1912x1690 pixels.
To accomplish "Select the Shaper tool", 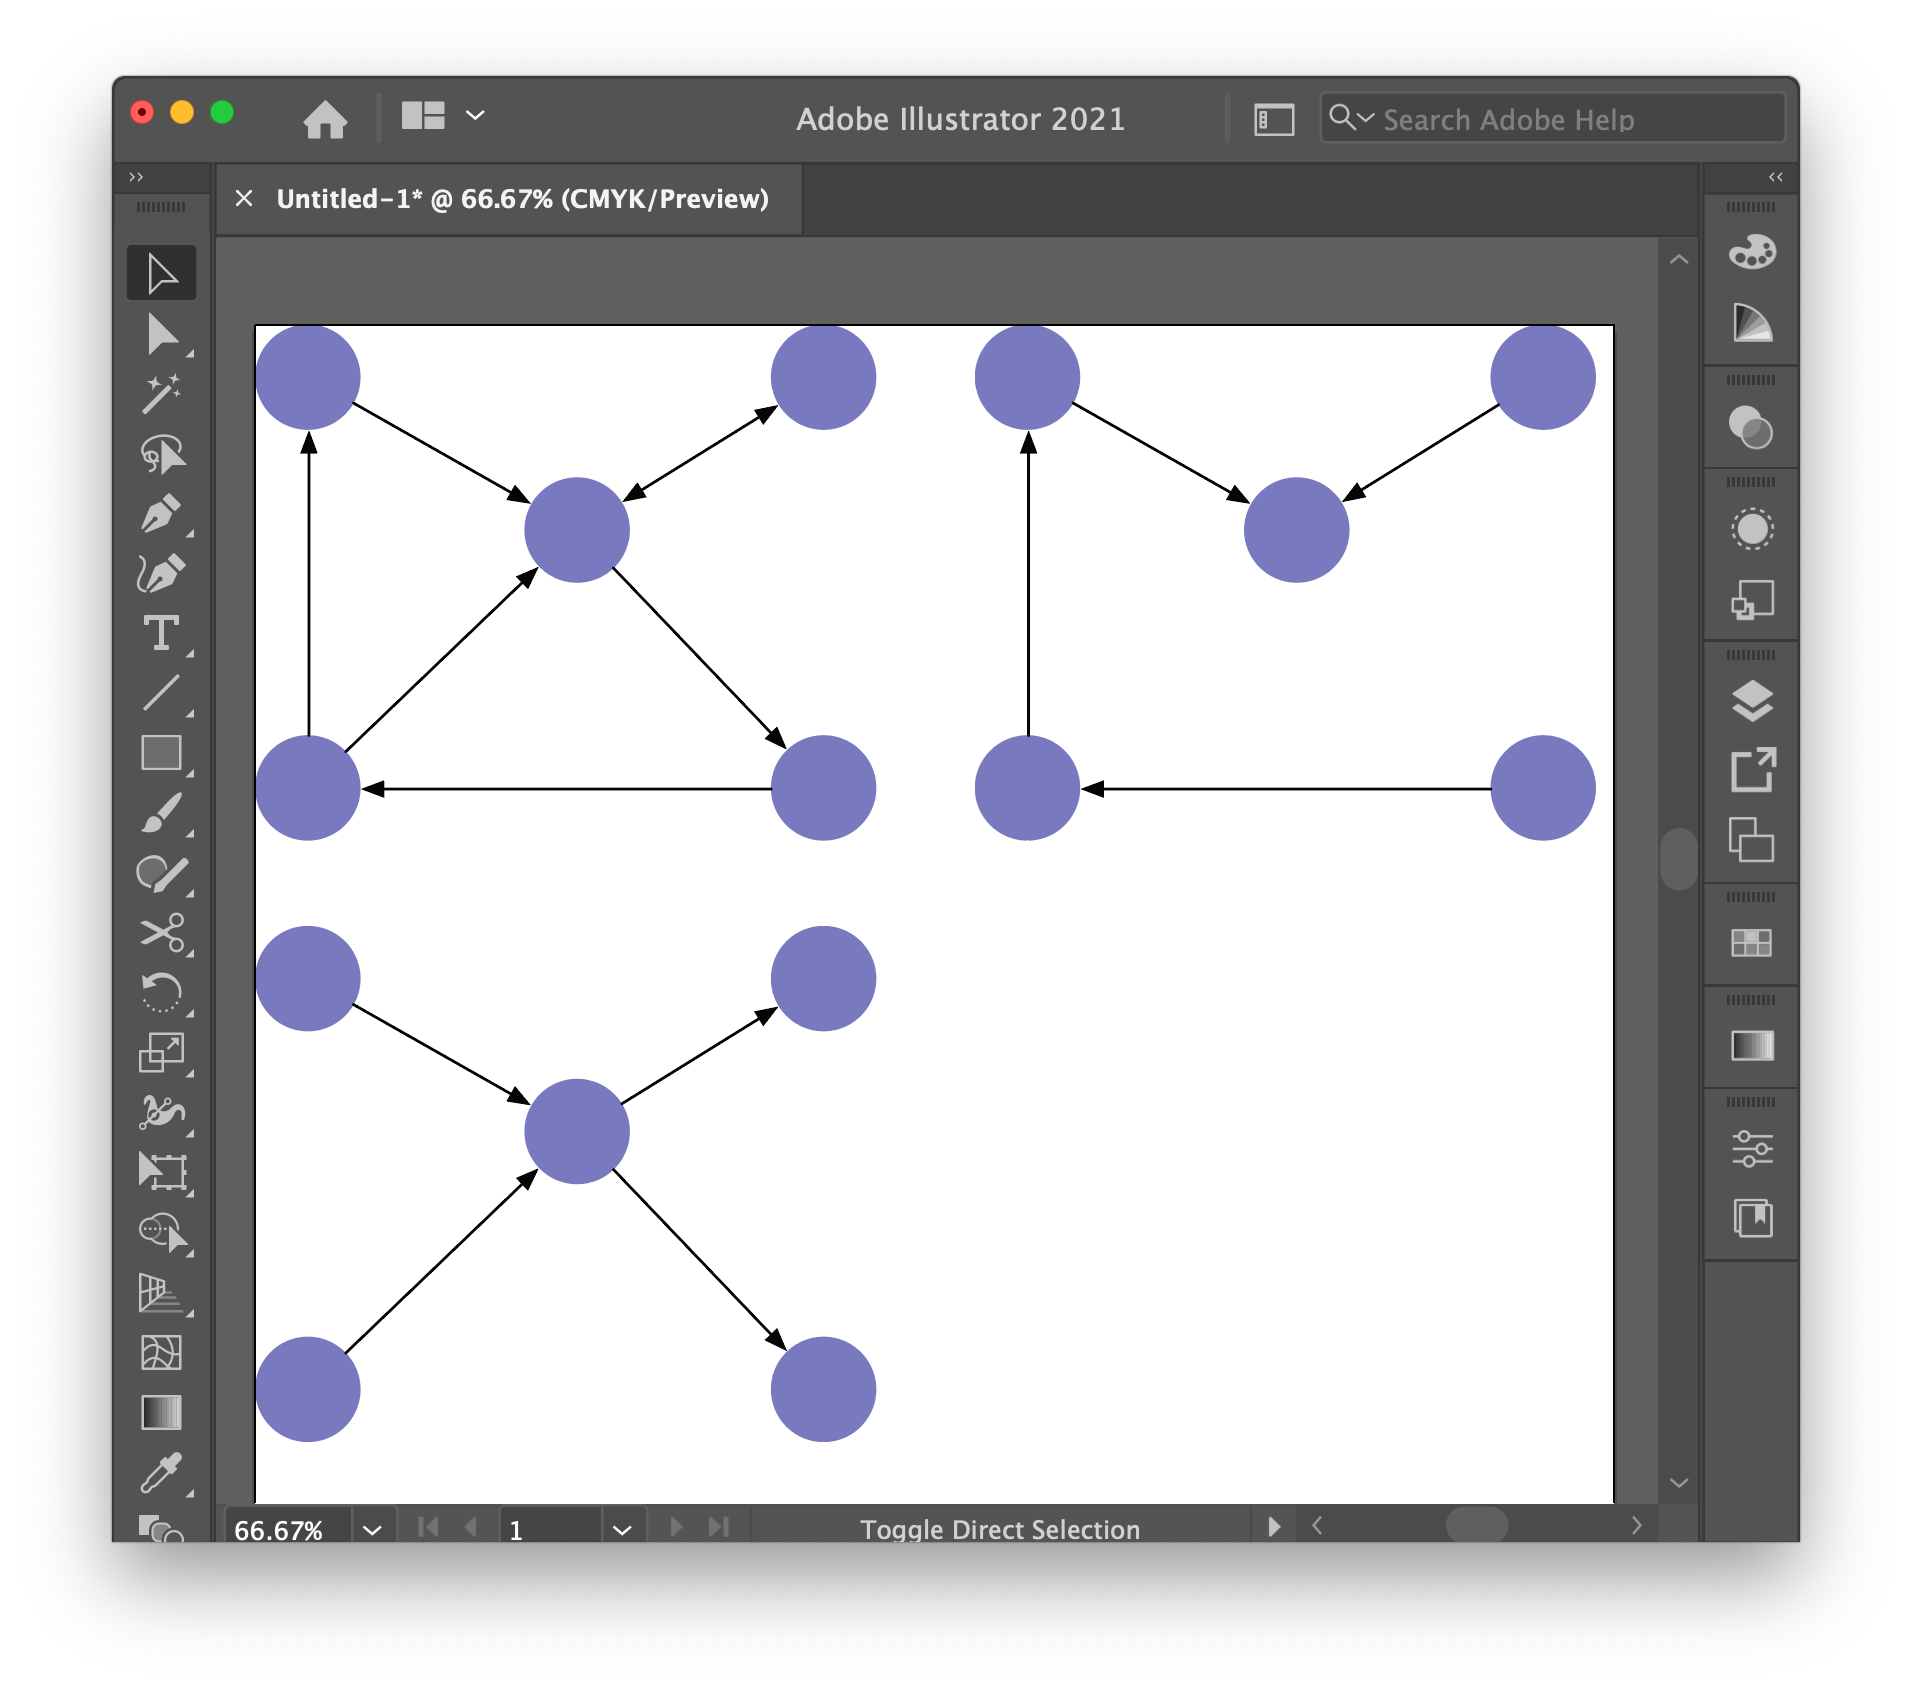I will 161,873.
